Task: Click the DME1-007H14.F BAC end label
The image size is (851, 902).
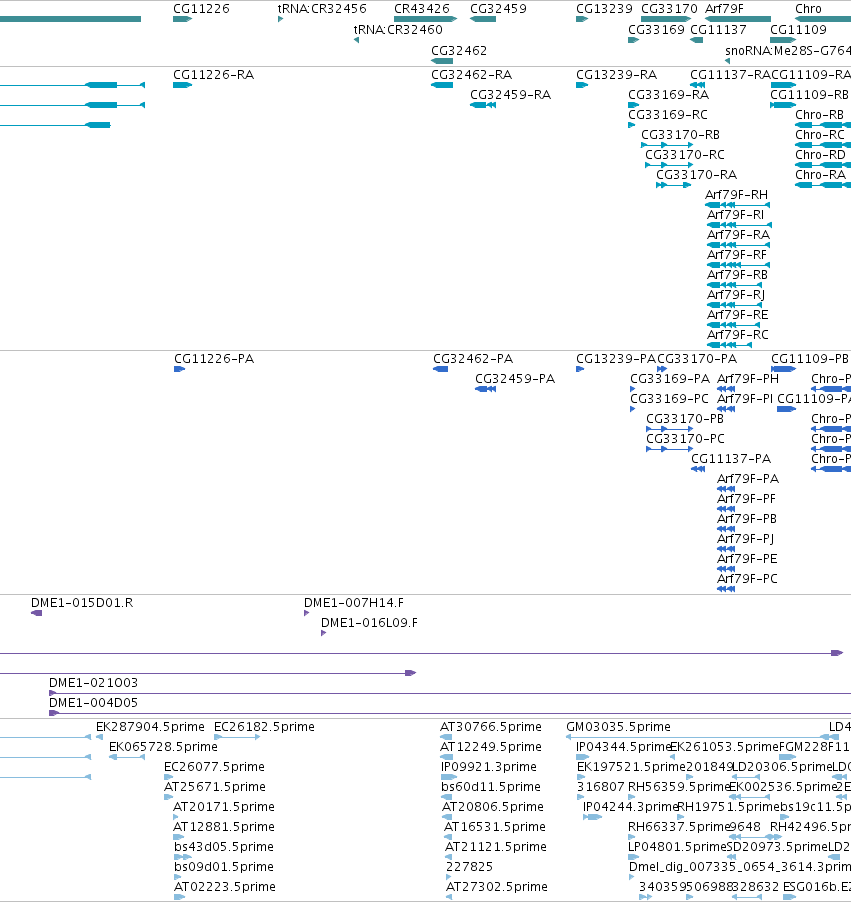Action: [354, 603]
